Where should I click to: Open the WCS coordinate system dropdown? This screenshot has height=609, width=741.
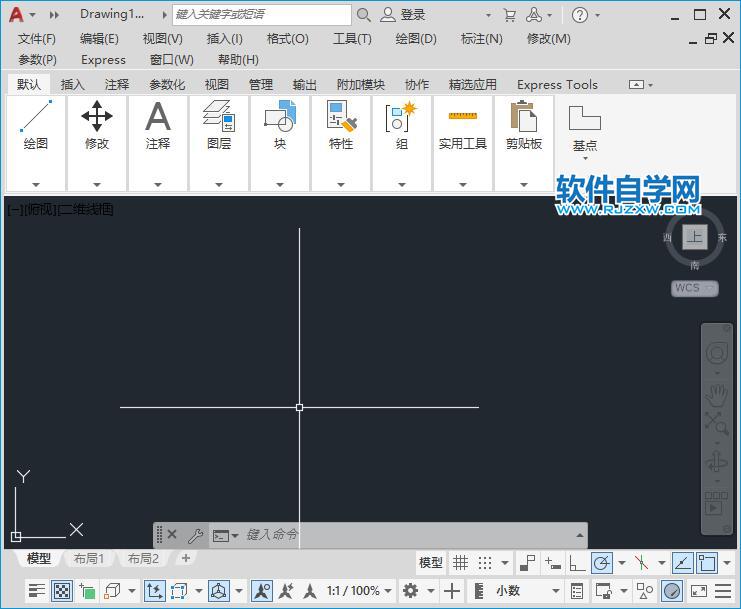pyautogui.click(x=695, y=288)
